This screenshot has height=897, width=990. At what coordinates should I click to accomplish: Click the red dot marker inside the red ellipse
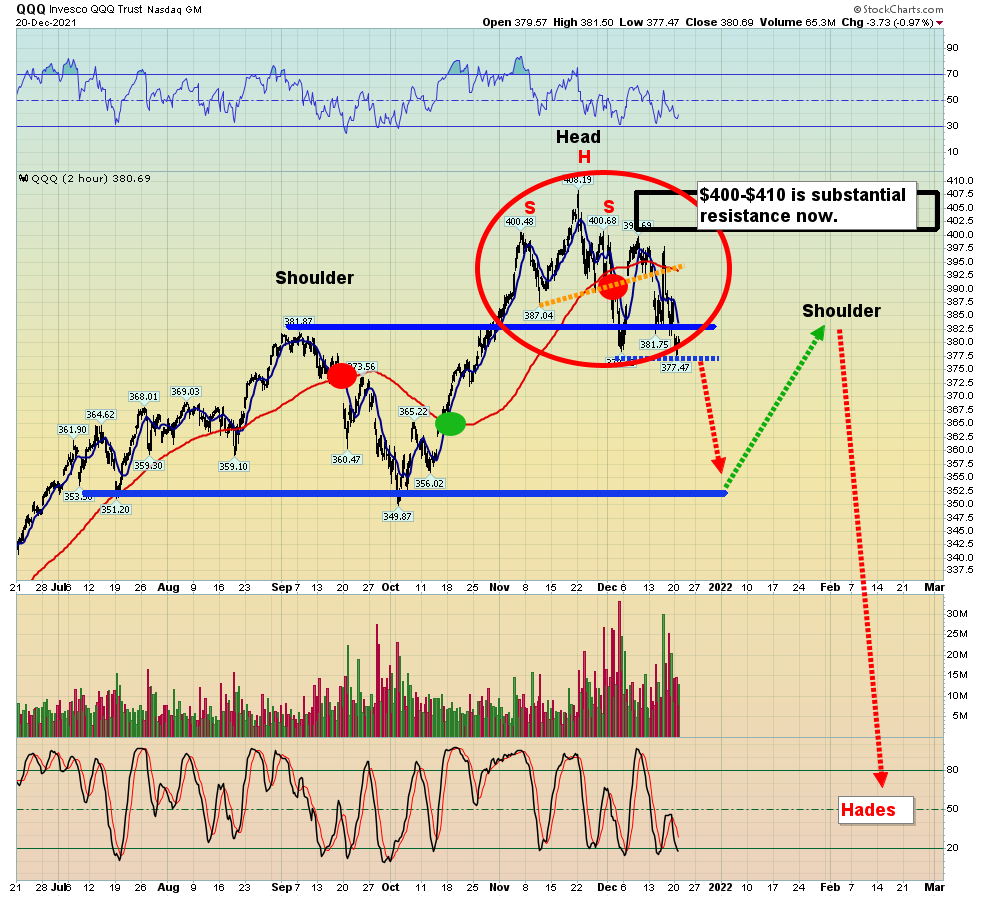[x=612, y=285]
